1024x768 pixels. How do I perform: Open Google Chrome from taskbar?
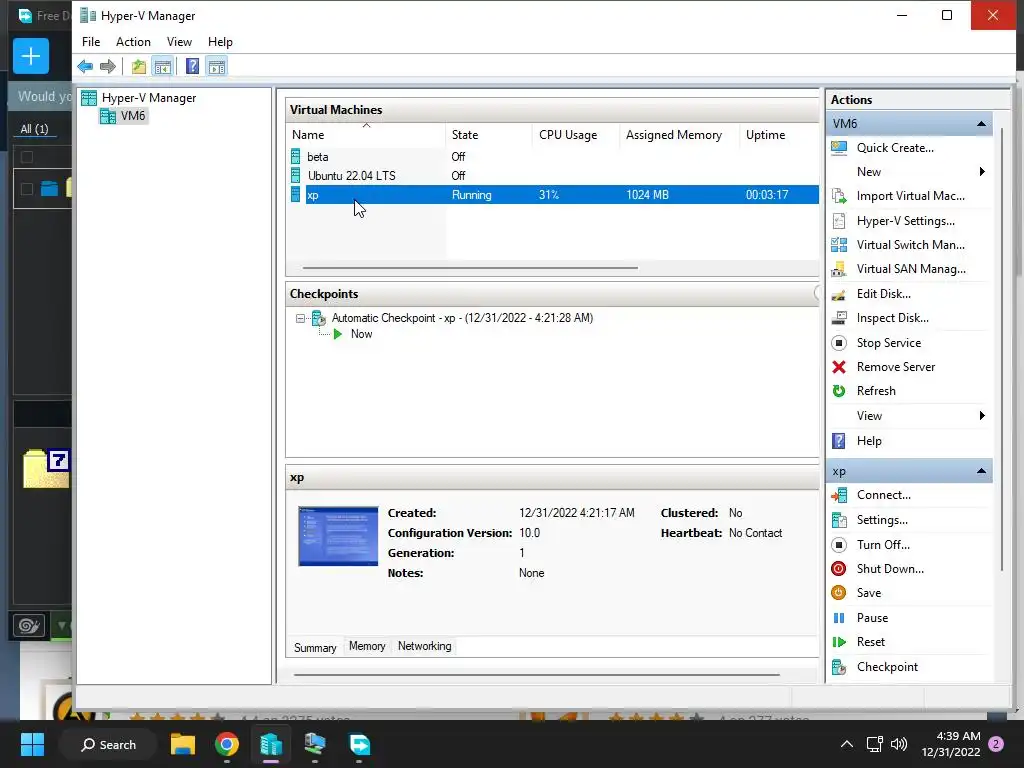pyautogui.click(x=227, y=744)
